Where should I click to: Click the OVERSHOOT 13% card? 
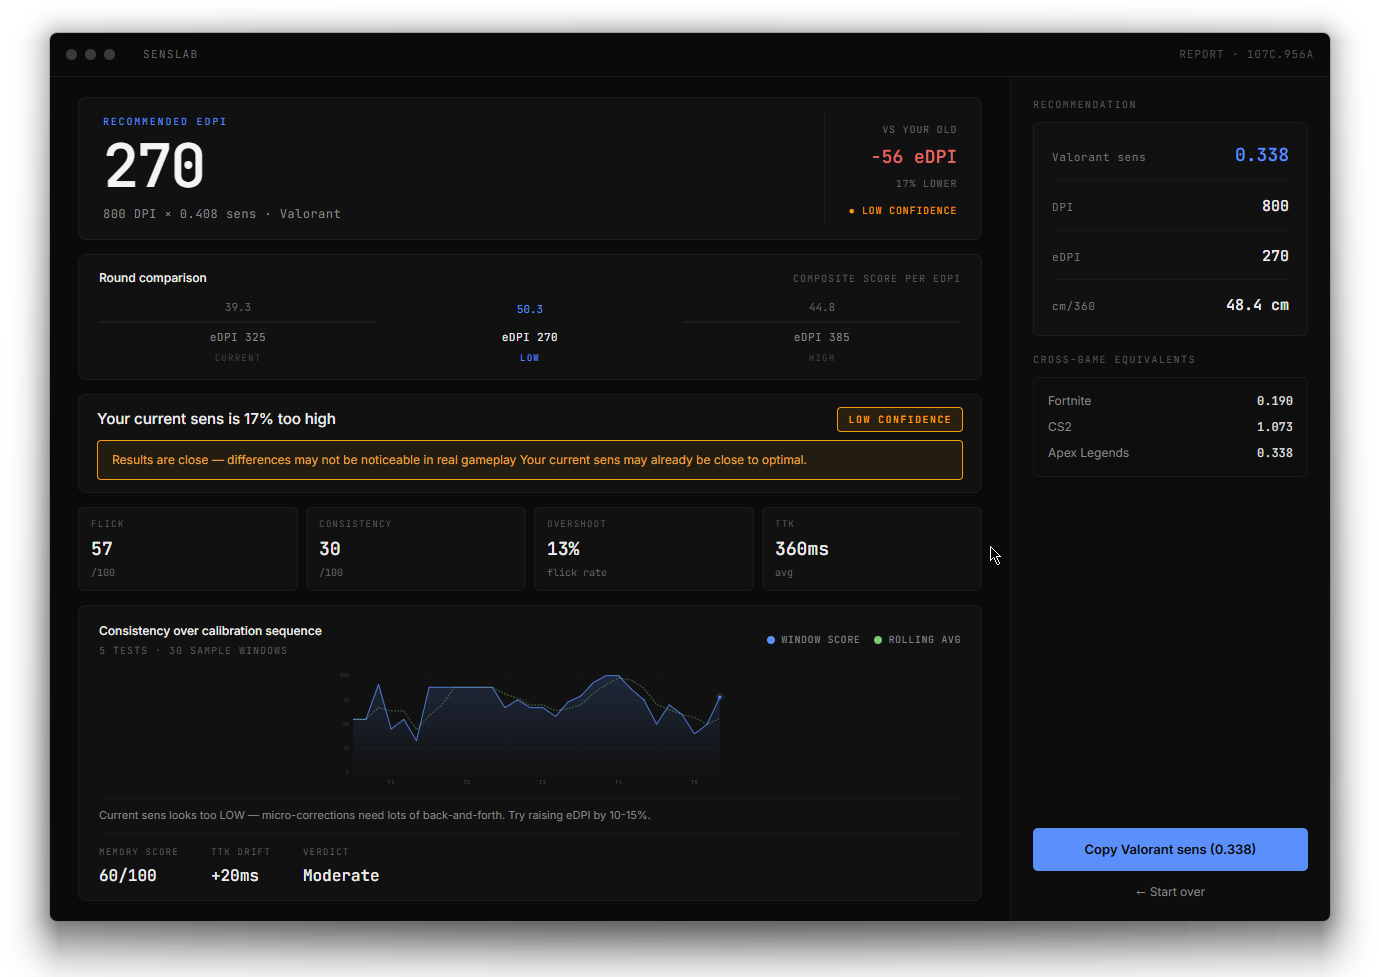coord(644,549)
